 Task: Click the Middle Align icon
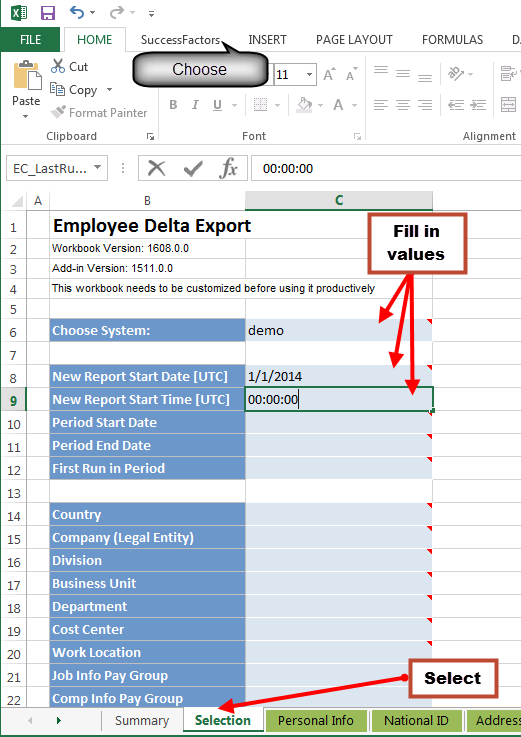(403, 73)
